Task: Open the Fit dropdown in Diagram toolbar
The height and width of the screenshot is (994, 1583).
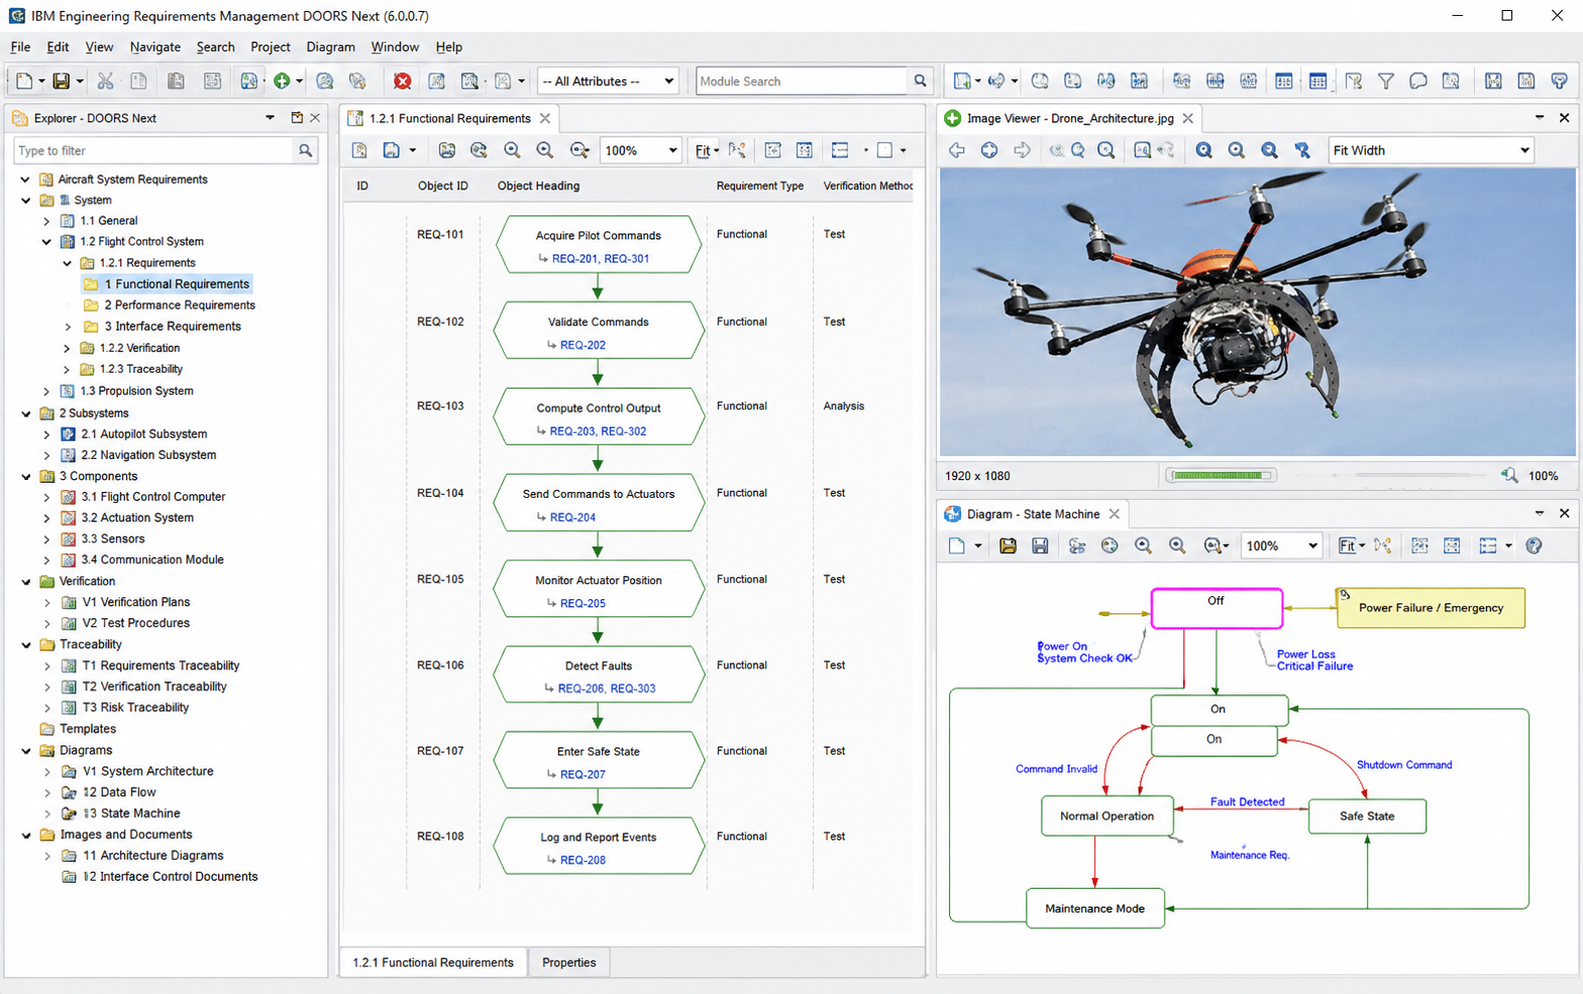Action: pos(1352,546)
